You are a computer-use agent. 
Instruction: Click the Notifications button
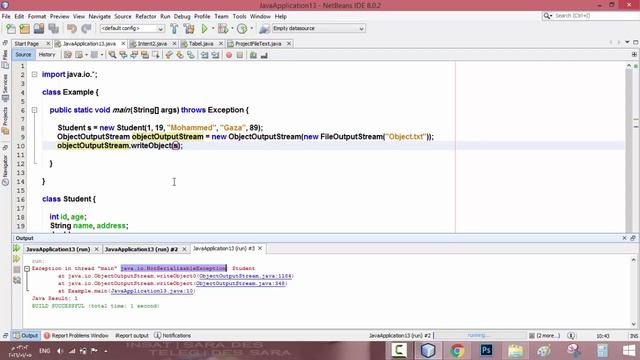(x=173, y=336)
